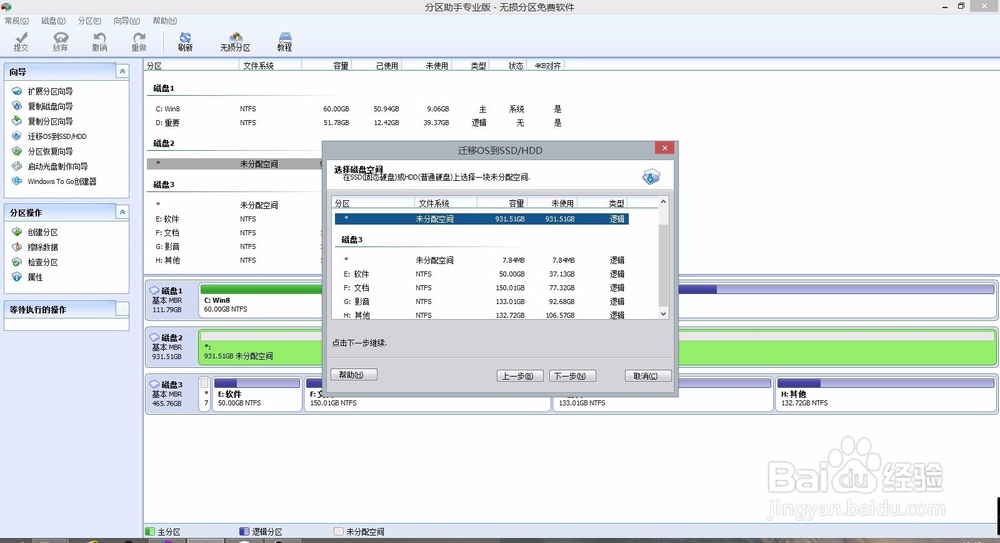The image size is (1000, 543).
Task: Click the 检查分区 operation icon
Action: pos(17,262)
